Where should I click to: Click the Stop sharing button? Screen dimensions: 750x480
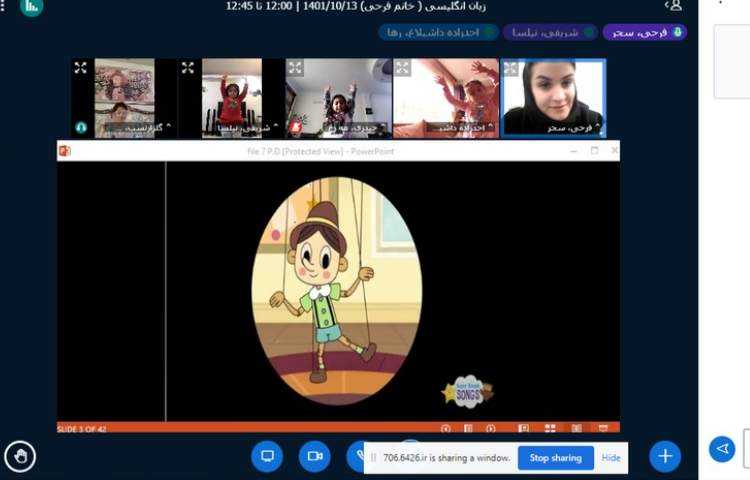[x=555, y=458]
